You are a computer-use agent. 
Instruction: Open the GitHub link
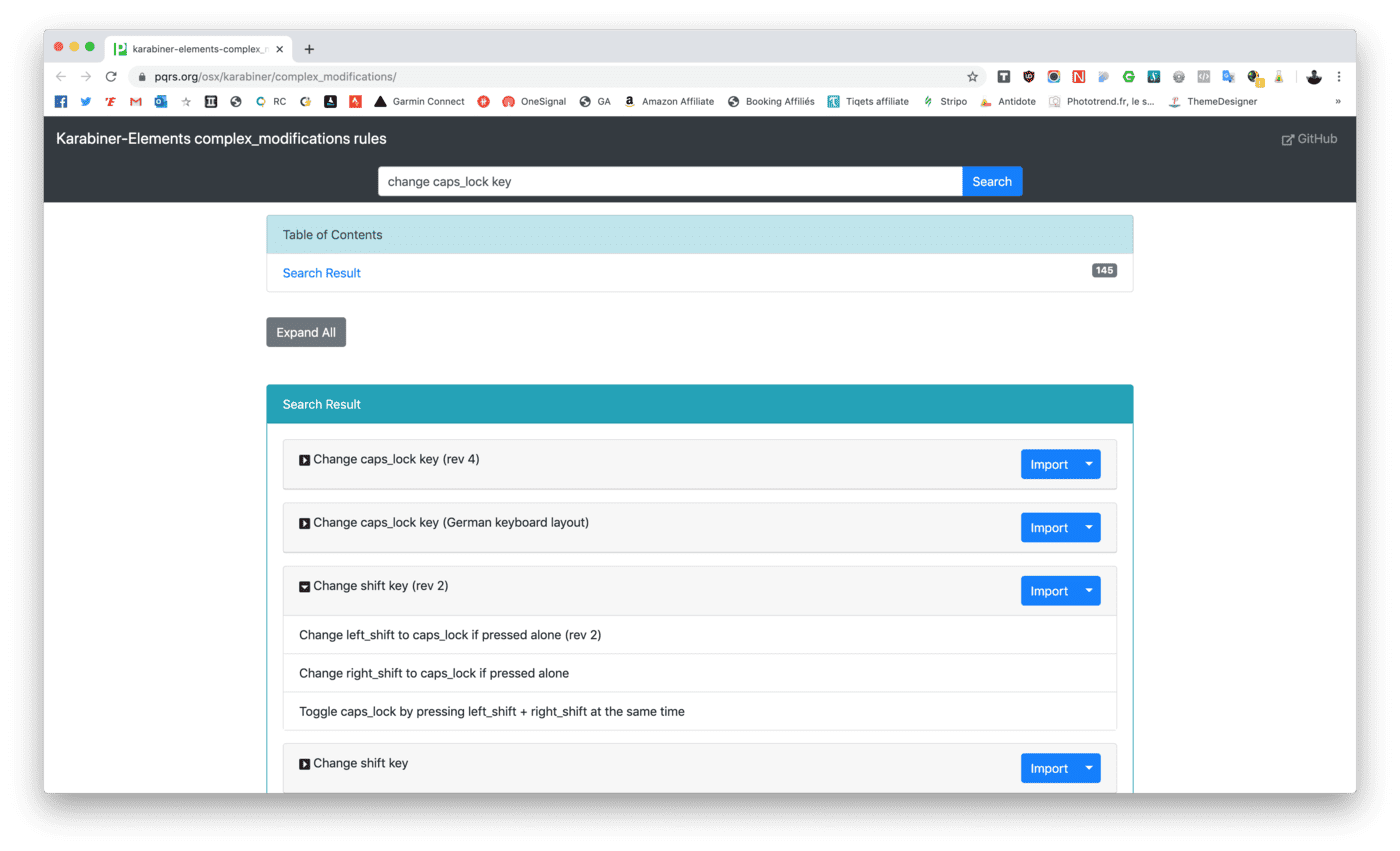(x=1309, y=139)
